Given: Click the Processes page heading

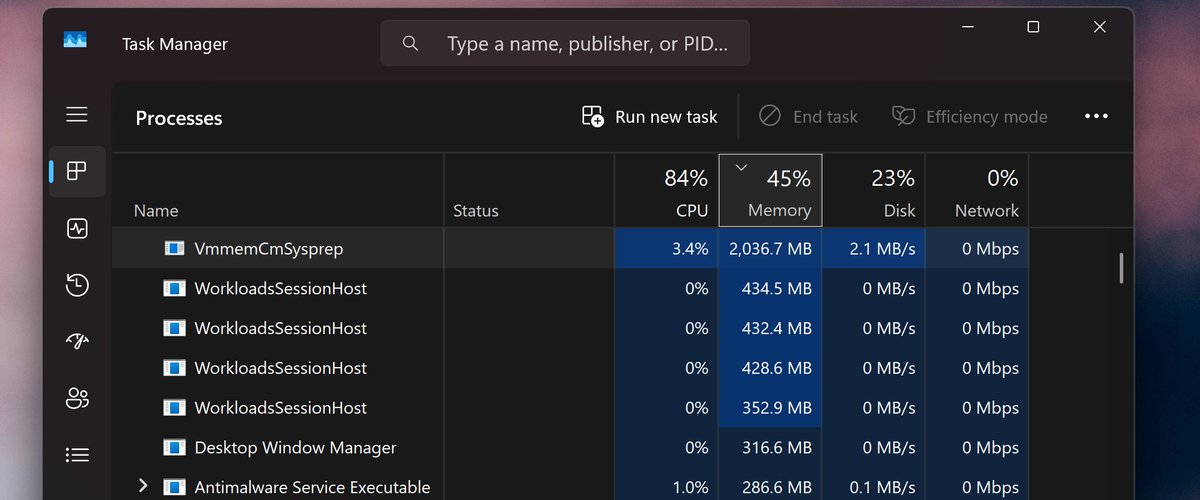Looking at the screenshot, I should click(179, 118).
